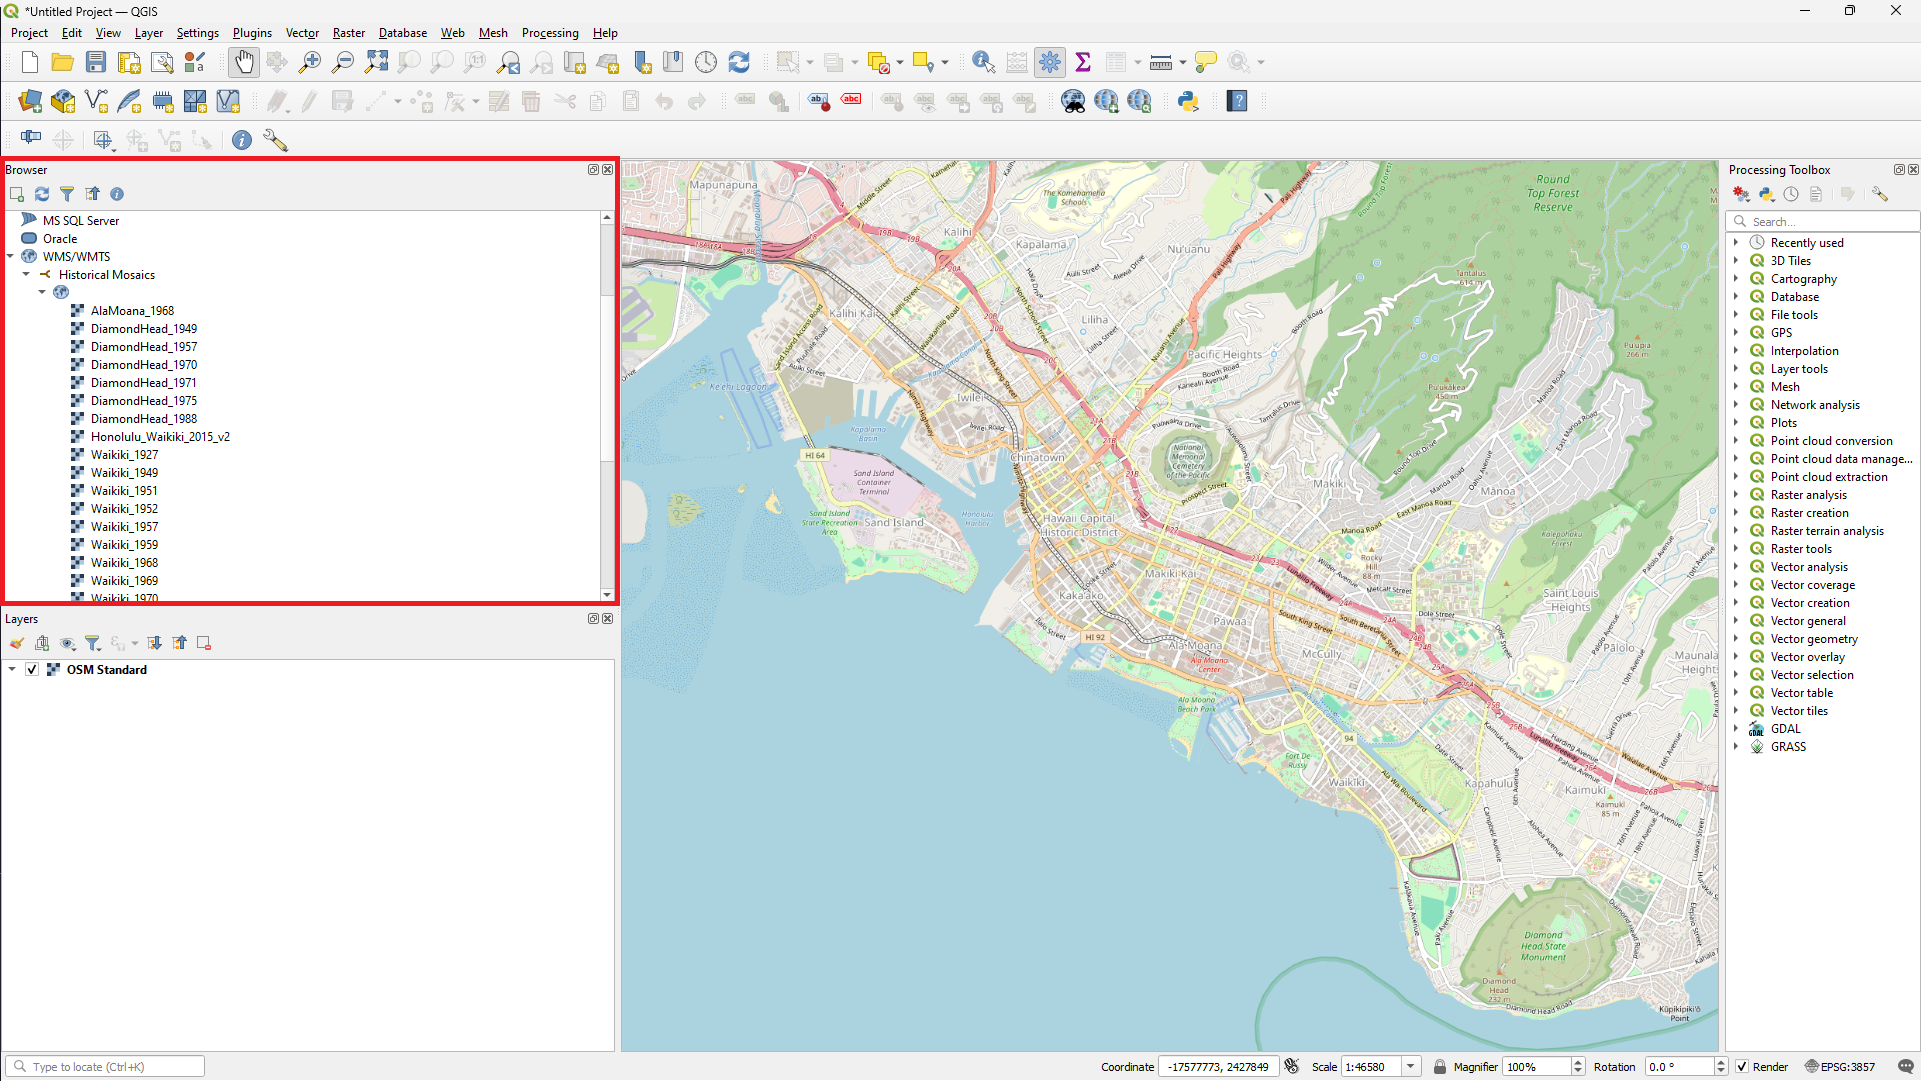The height and width of the screenshot is (1081, 1921).
Task: Open the Scale dropdown arrow
Action: point(1411,1067)
